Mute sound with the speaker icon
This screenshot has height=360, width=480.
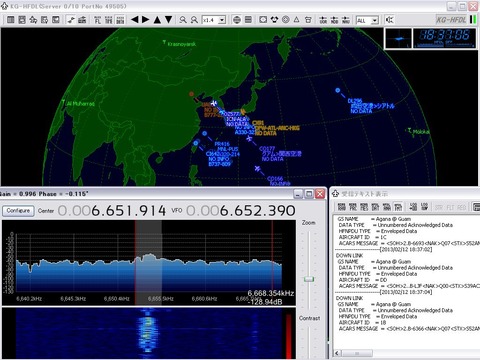[x=389, y=20]
